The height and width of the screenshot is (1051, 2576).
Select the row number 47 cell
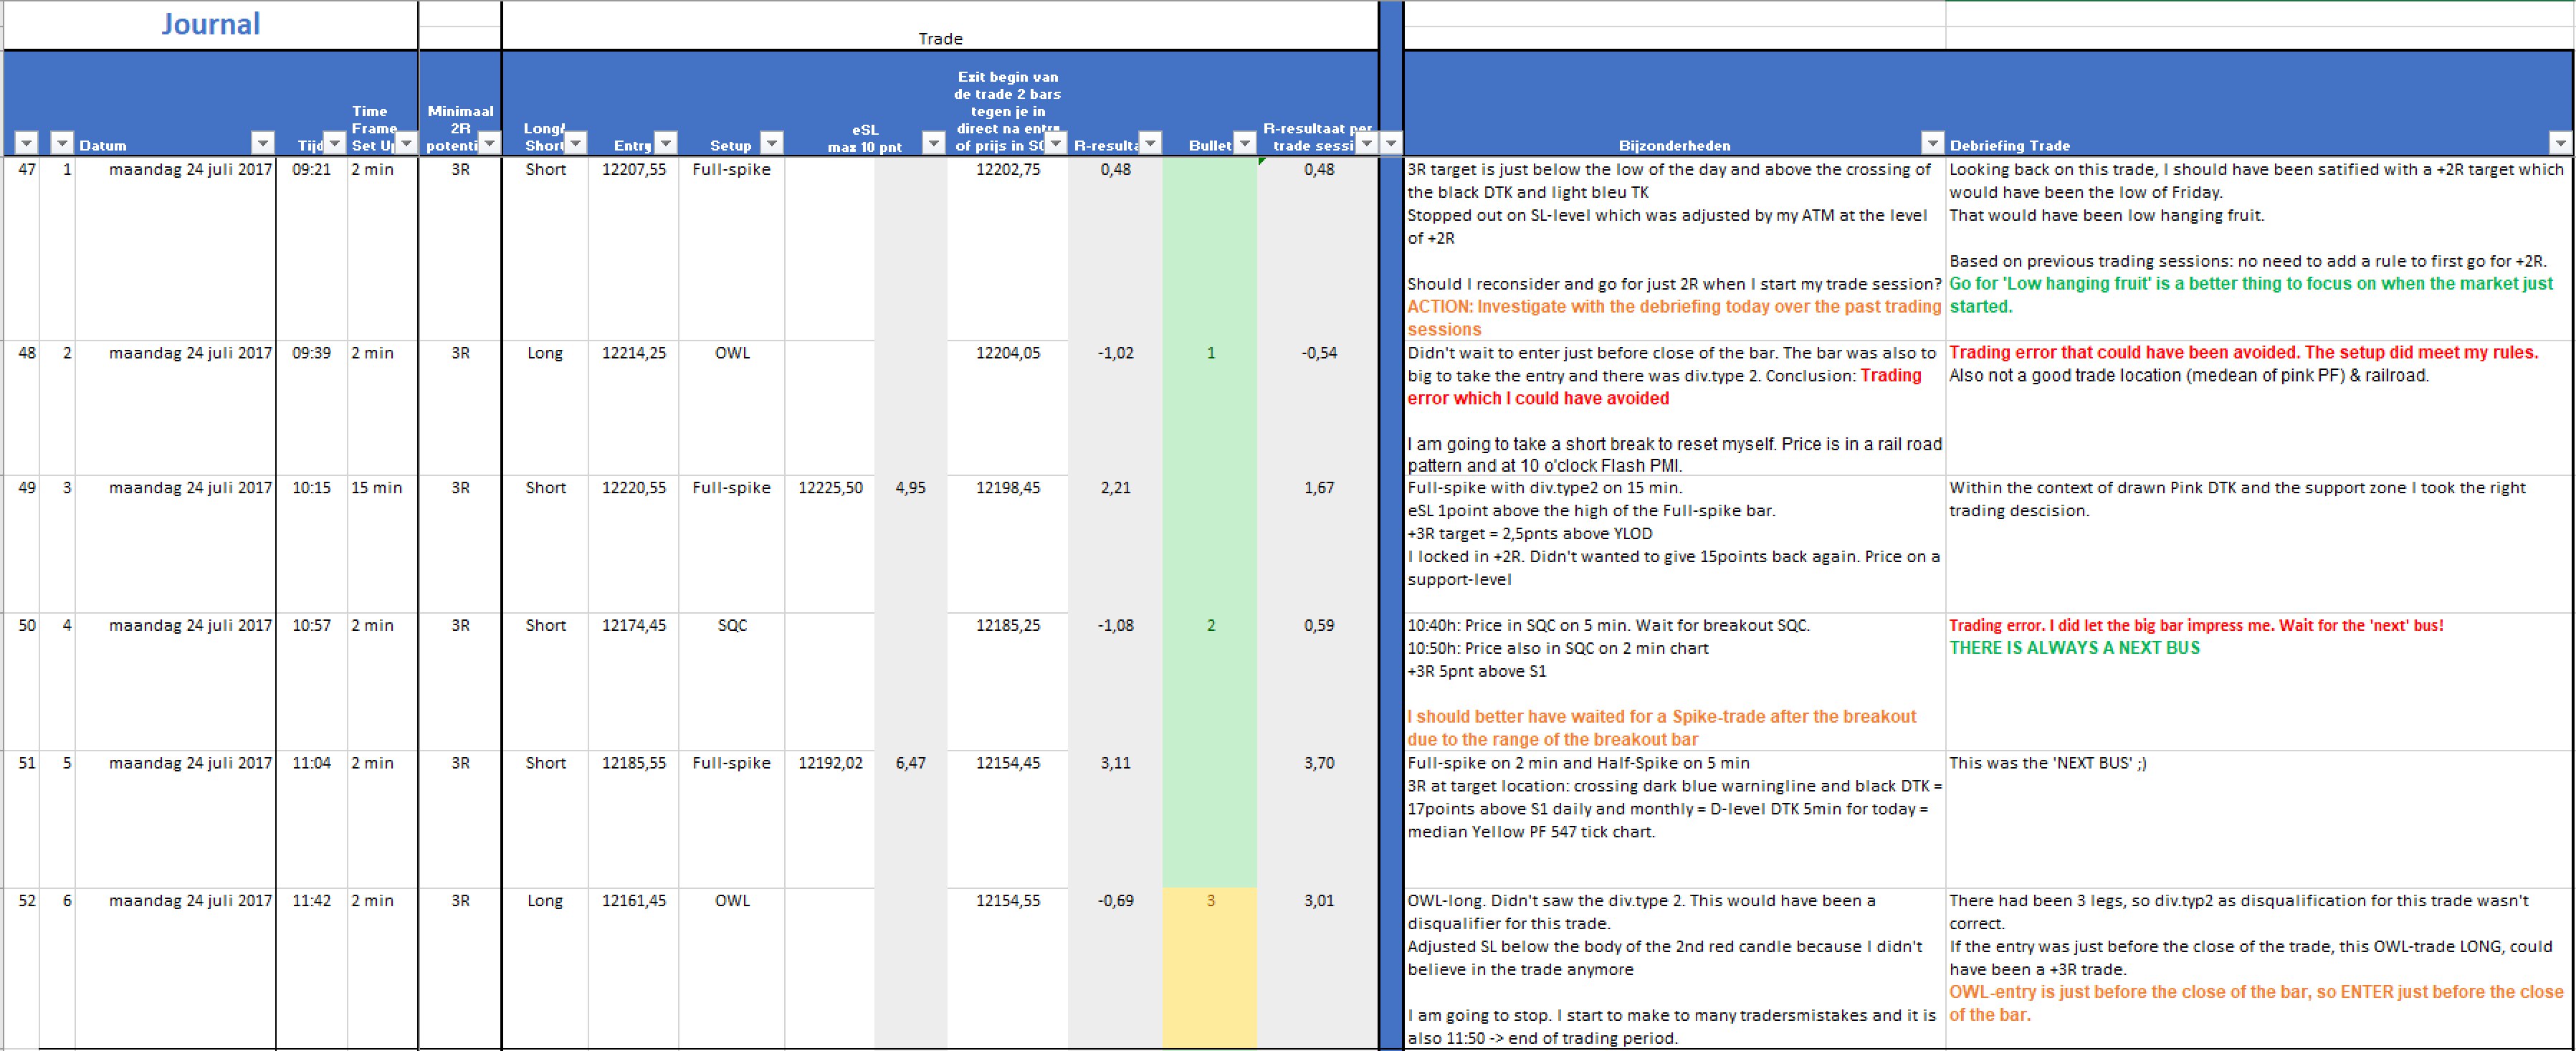(x=22, y=248)
